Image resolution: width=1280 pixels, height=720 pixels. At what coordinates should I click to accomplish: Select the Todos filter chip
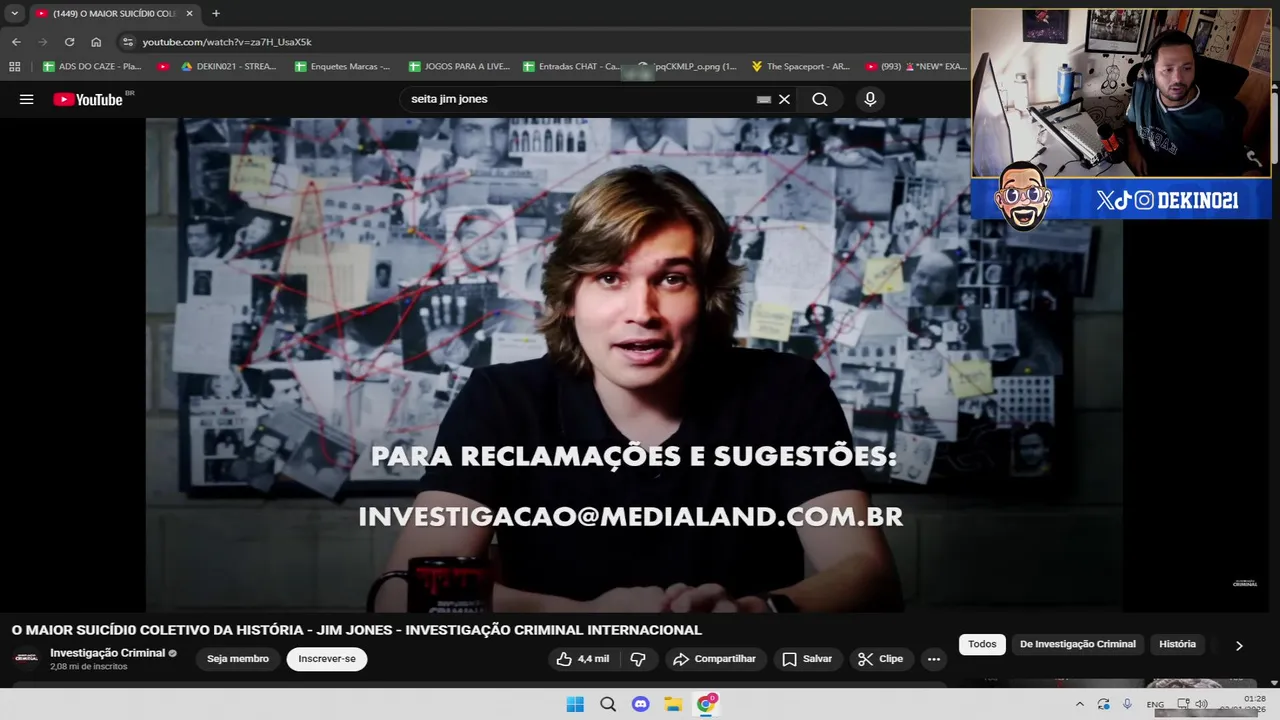pyautogui.click(x=982, y=644)
